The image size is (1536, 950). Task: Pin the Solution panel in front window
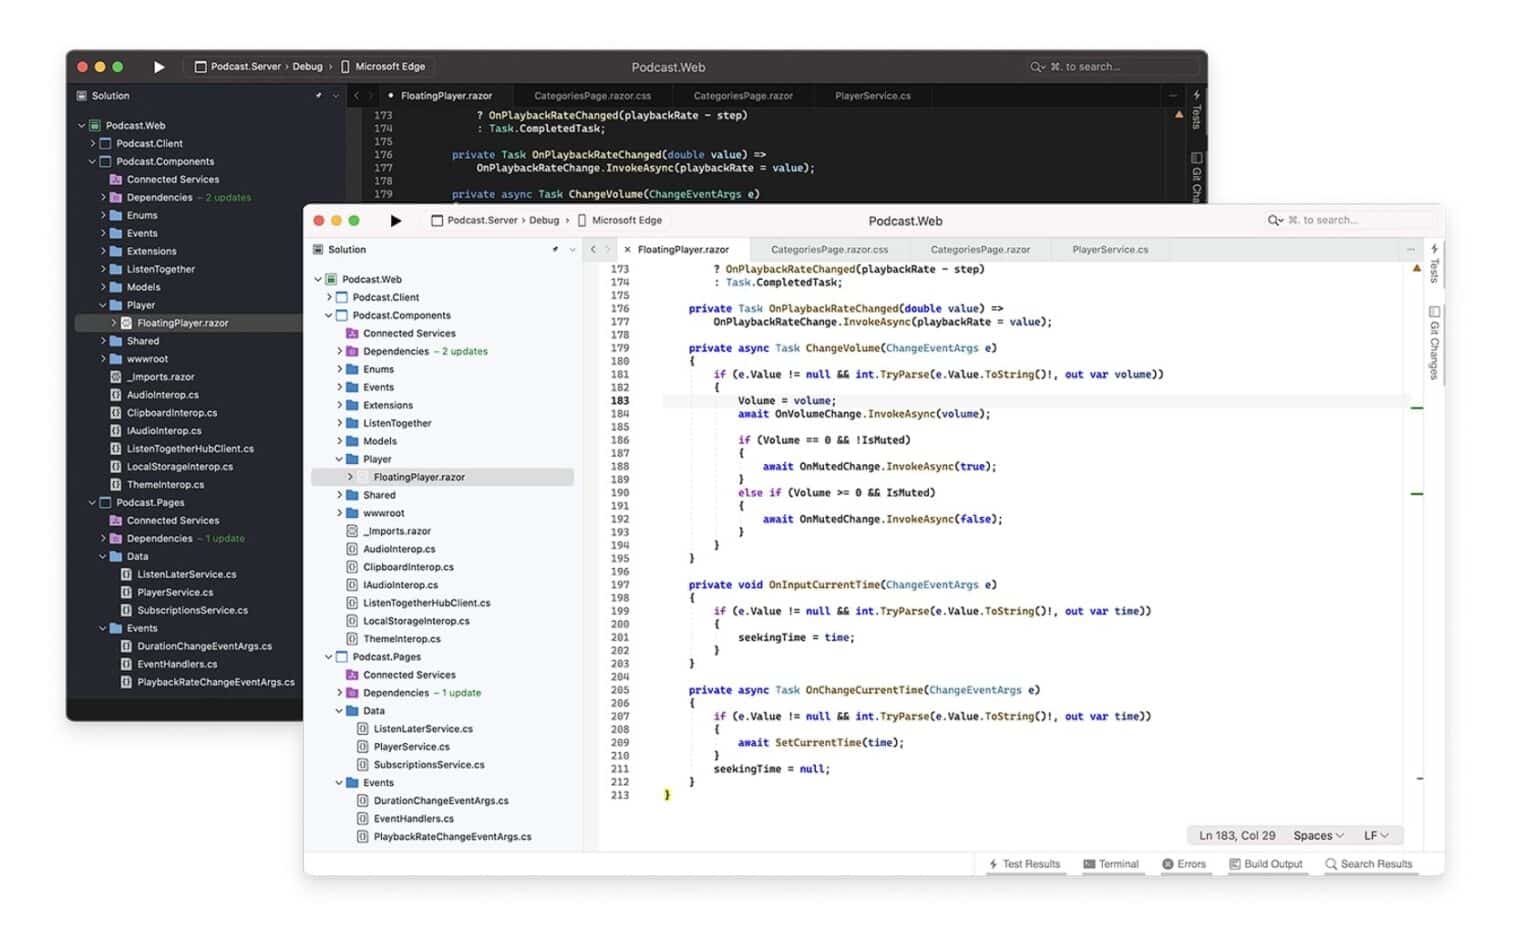[x=555, y=250]
